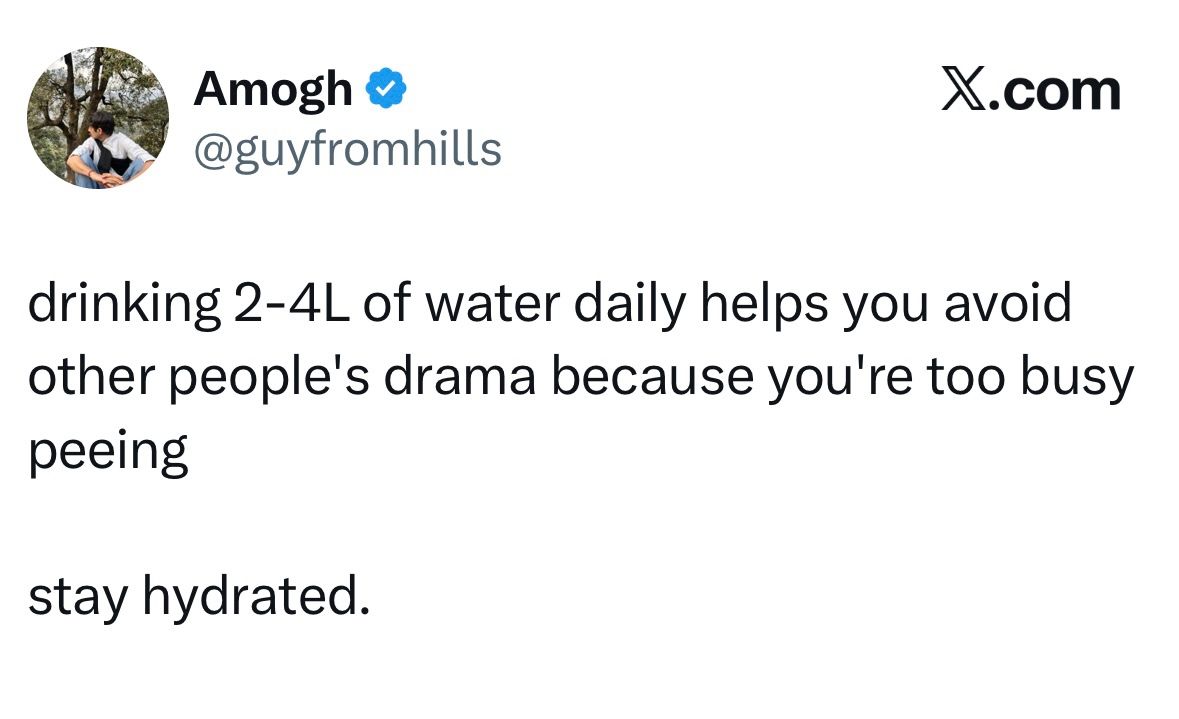Click the X logo glyph in X.com

[965, 89]
